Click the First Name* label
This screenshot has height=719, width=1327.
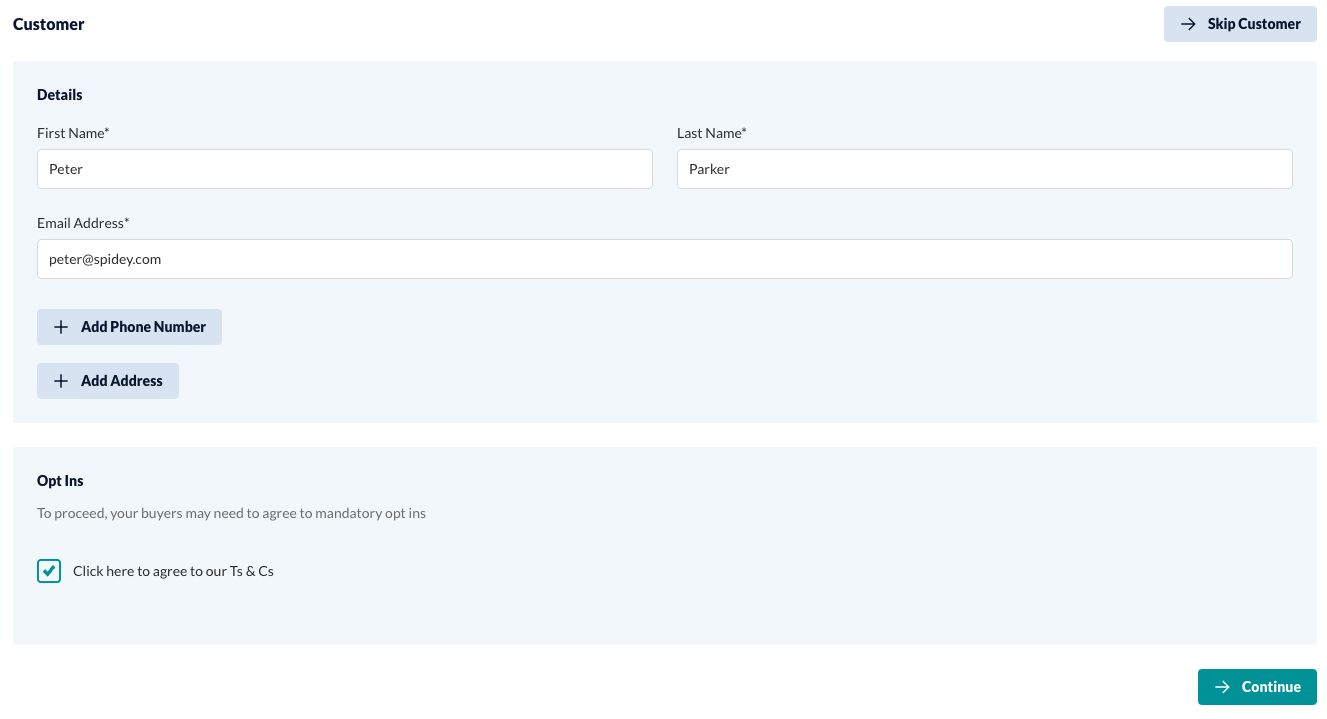pos(73,133)
